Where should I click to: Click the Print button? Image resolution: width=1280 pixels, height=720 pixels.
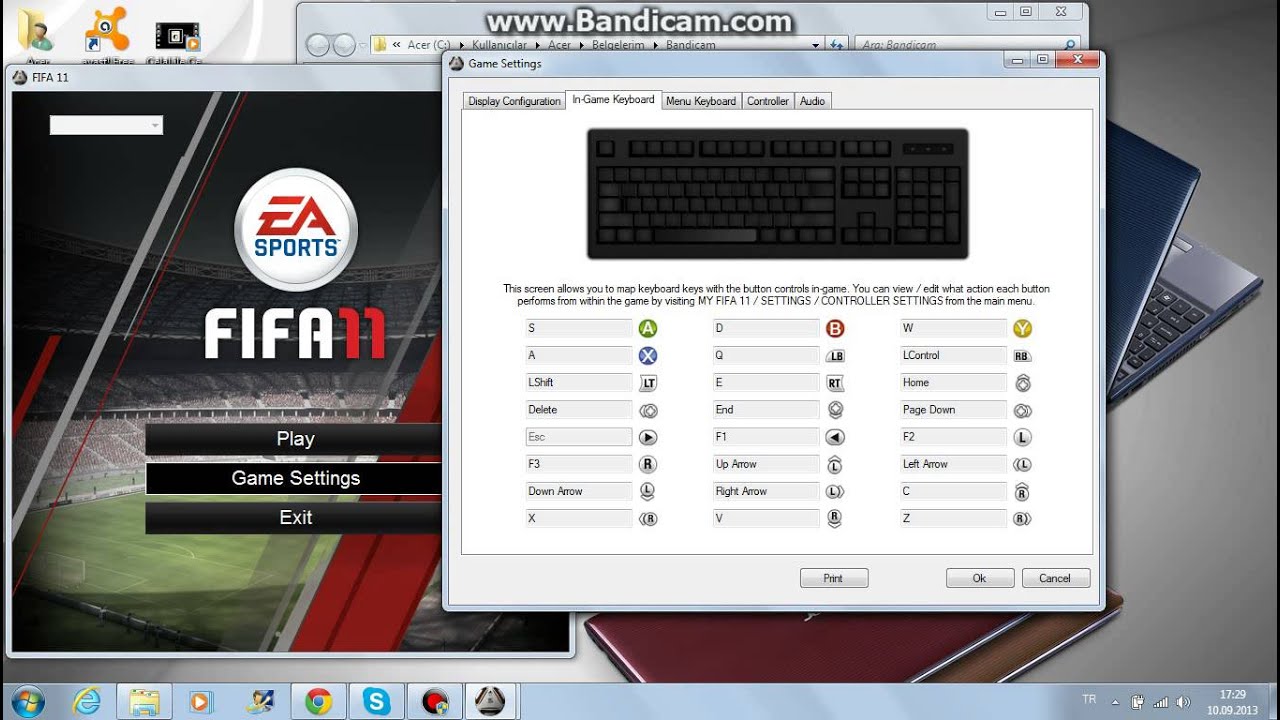point(834,578)
